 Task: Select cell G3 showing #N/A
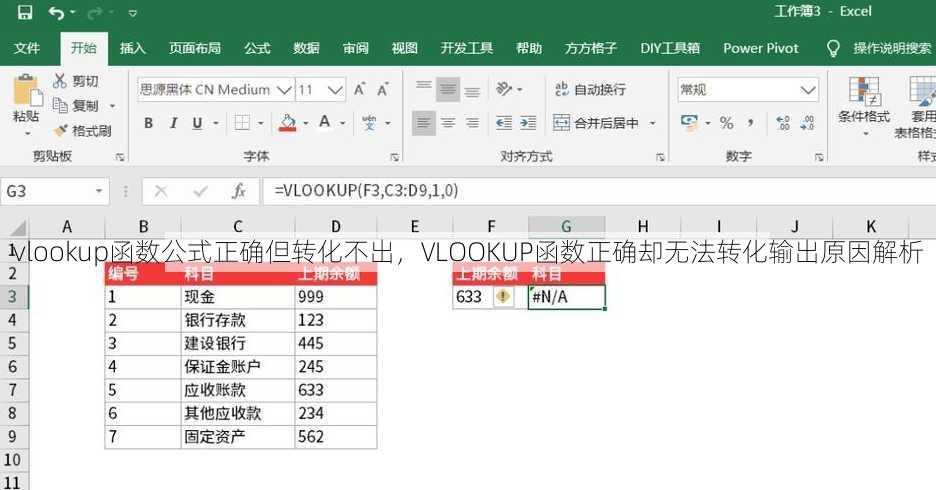pos(566,297)
